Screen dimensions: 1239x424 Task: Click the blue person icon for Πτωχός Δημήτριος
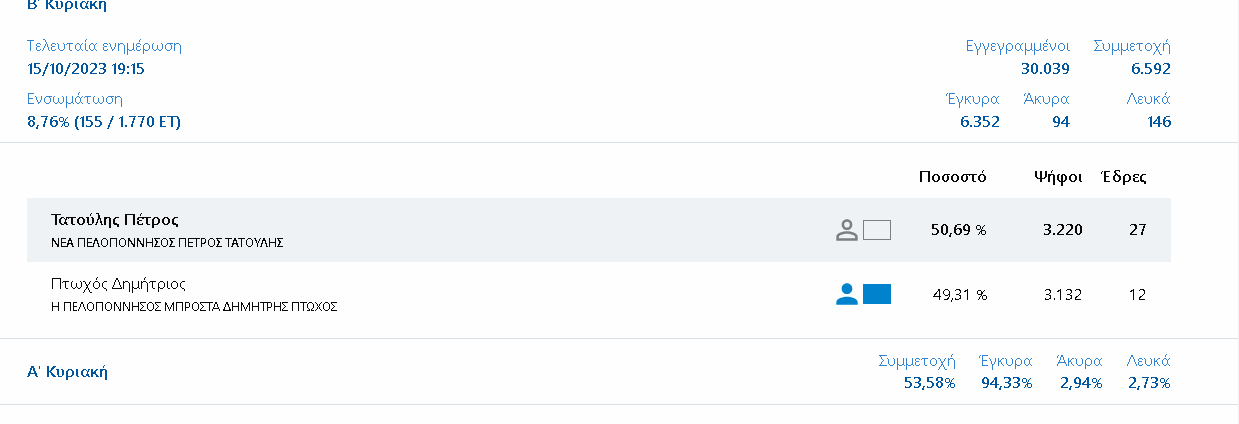(x=847, y=294)
